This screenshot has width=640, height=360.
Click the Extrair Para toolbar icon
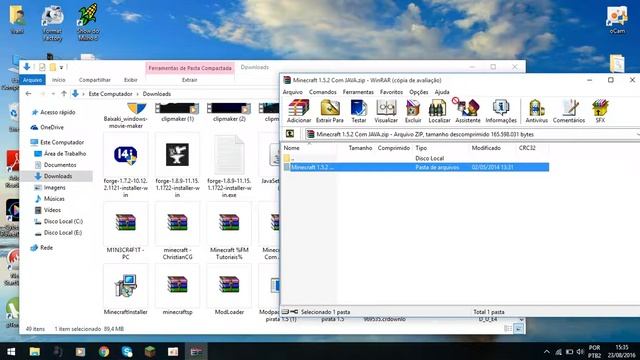330,111
